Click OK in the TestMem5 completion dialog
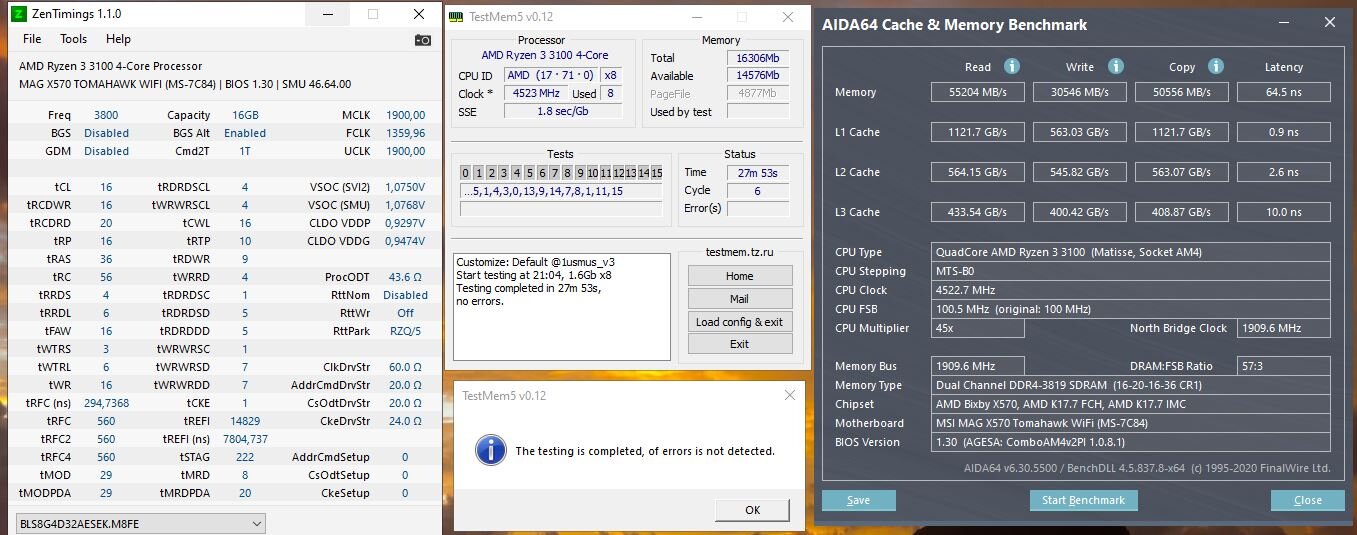Viewport: 1357px width, 535px height. (753, 510)
